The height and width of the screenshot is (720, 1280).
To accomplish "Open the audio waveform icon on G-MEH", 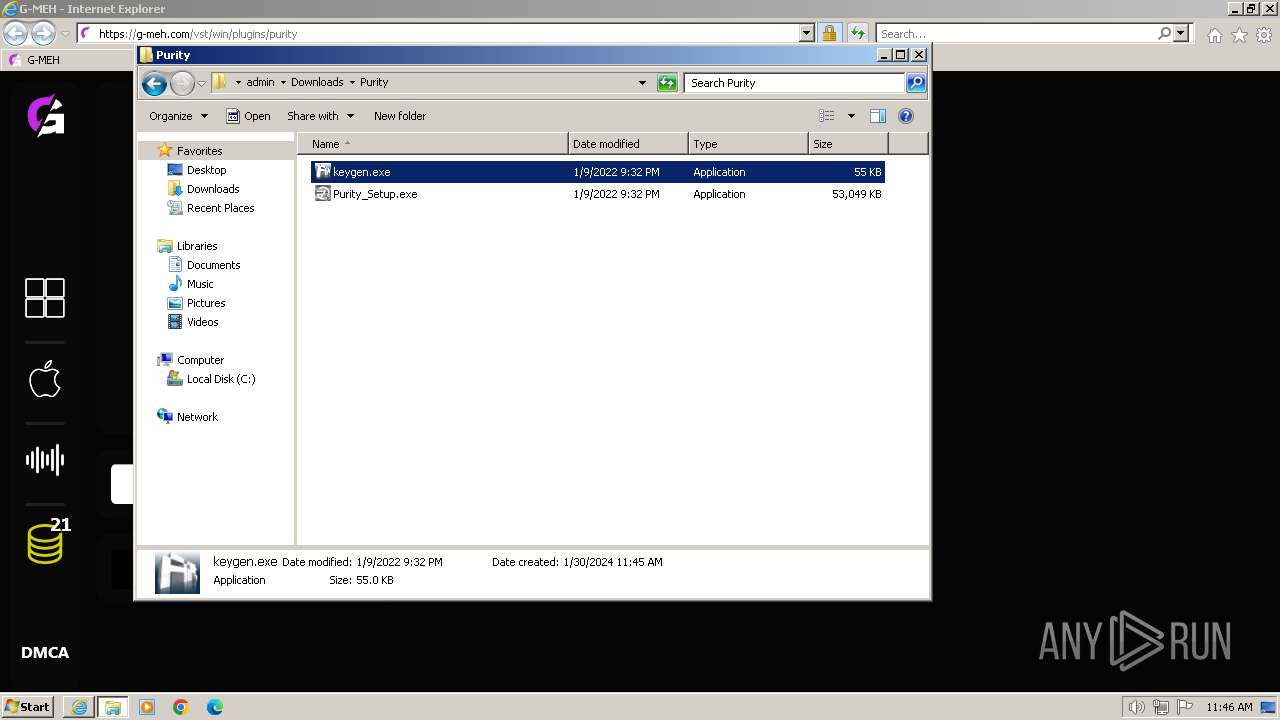I will (45, 460).
